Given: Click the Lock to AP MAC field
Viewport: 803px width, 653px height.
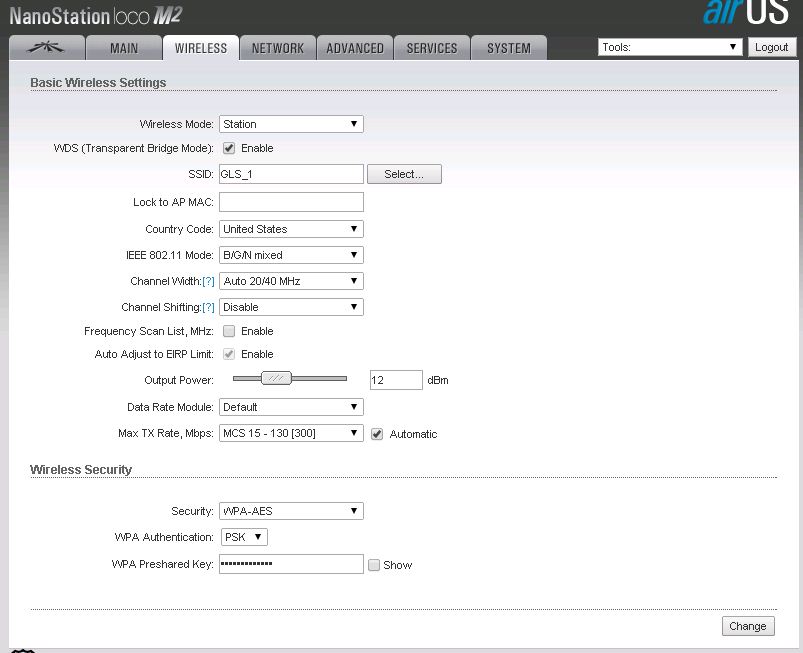Looking at the screenshot, I should pos(290,202).
